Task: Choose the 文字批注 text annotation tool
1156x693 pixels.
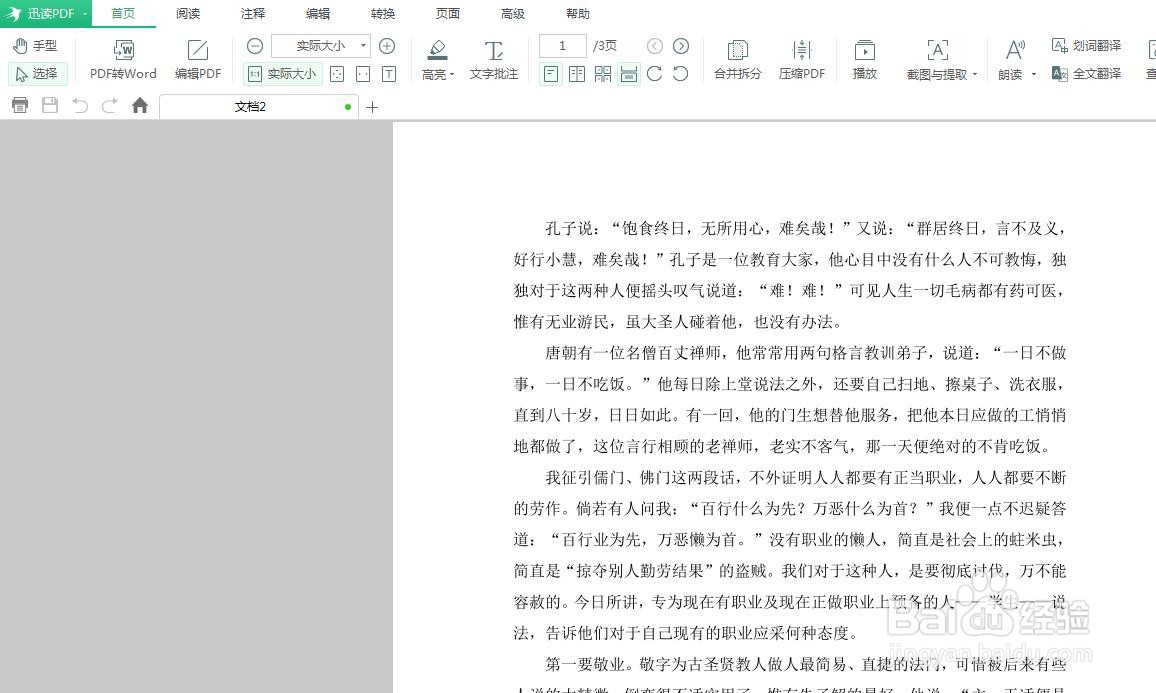Action: point(493,60)
